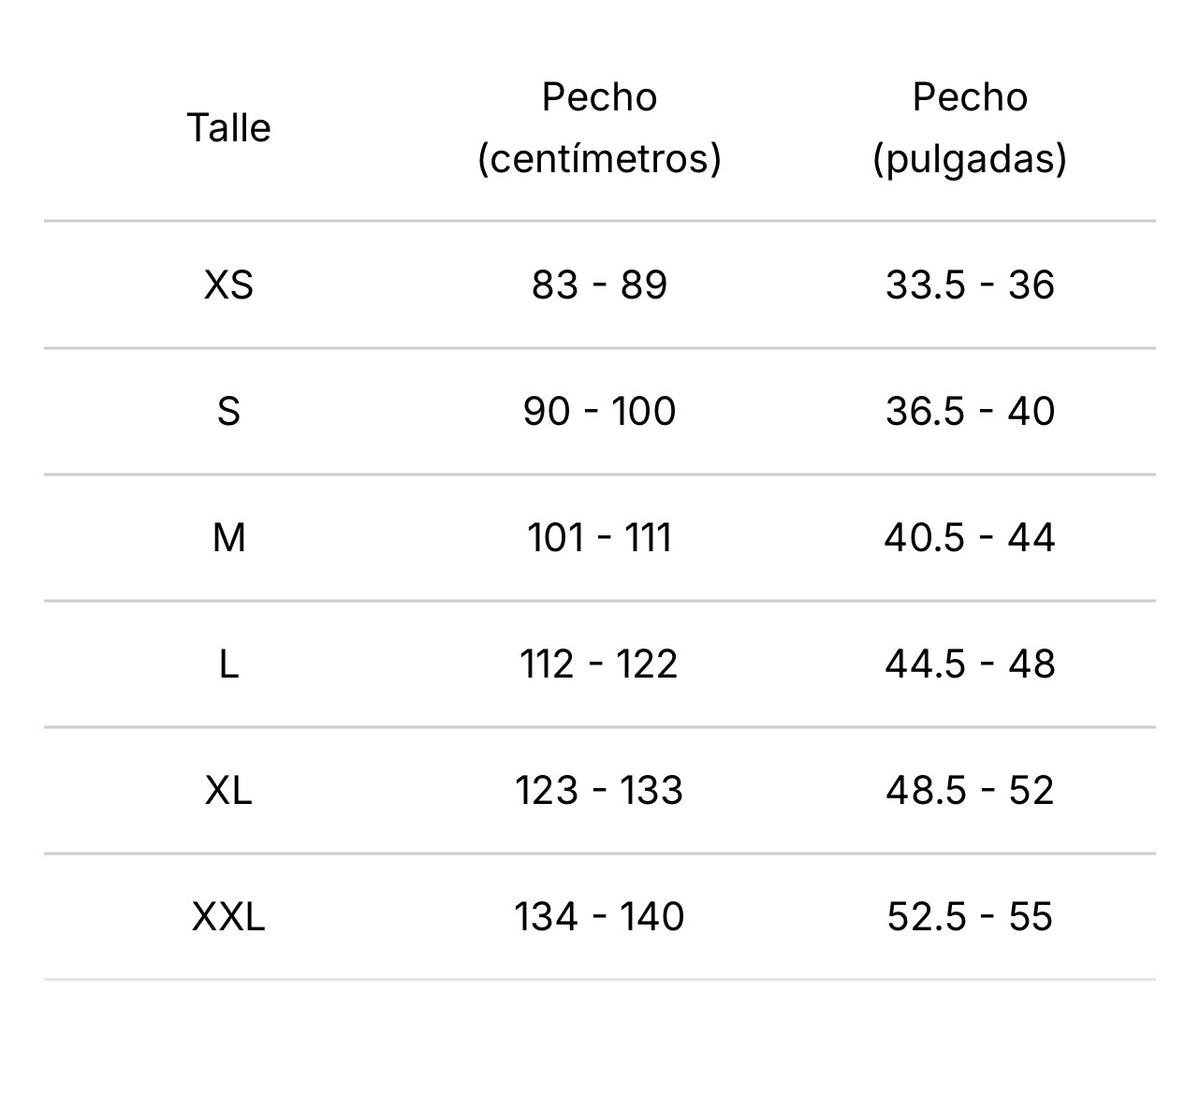Select the 52.5 - 55 inches cell
Viewport: 1200px width, 1095px height.
[970, 916]
